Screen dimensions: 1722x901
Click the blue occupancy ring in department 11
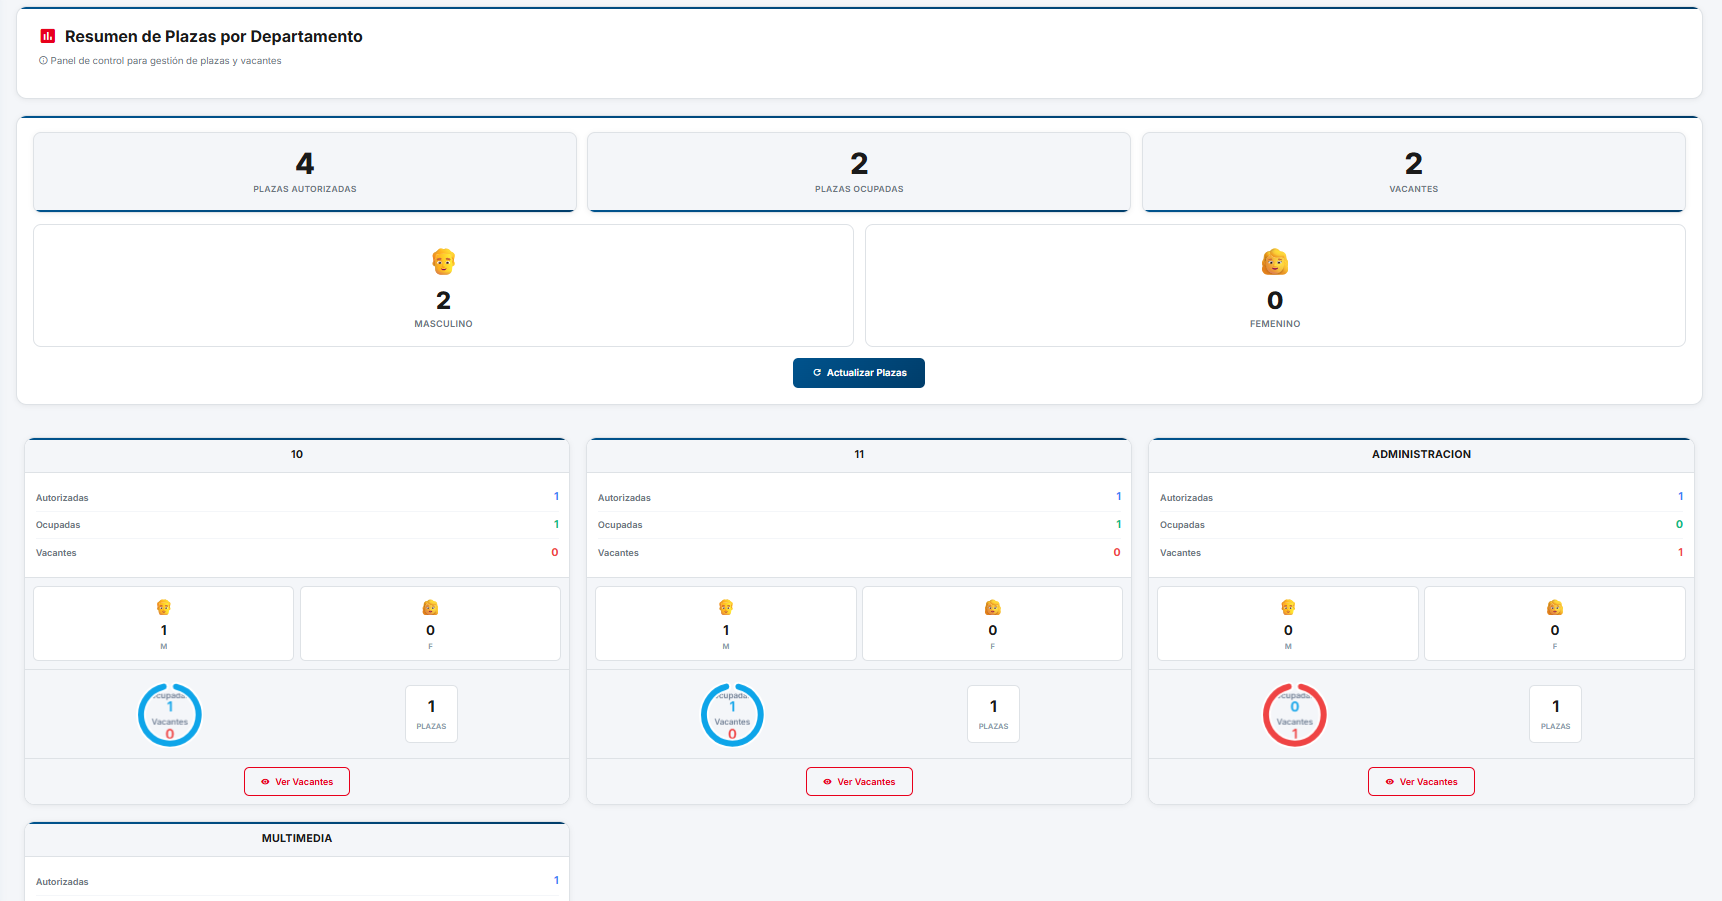[x=732, y=715]
